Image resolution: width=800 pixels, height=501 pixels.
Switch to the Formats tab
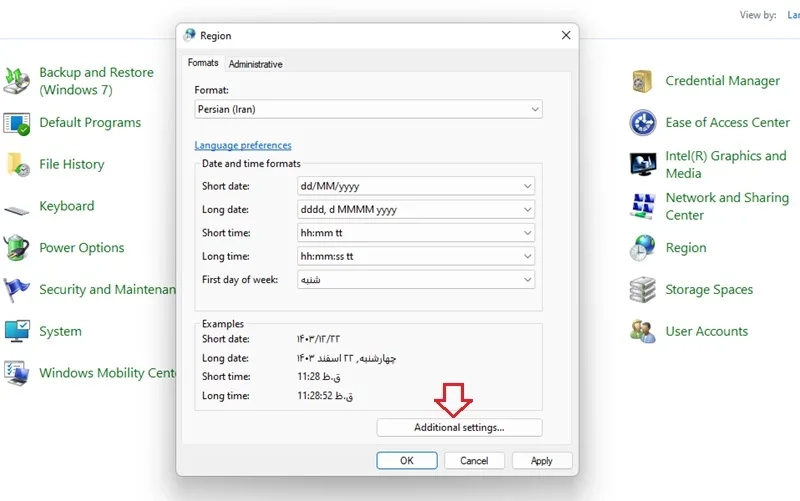tap(203, 63)
